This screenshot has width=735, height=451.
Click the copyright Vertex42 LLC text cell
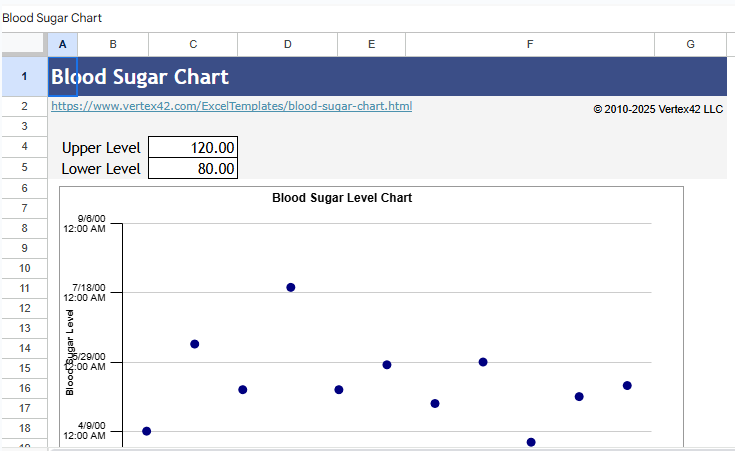tap(657, 109)
